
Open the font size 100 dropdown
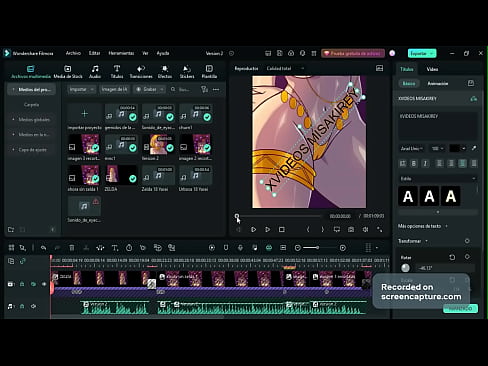[437, 148]
